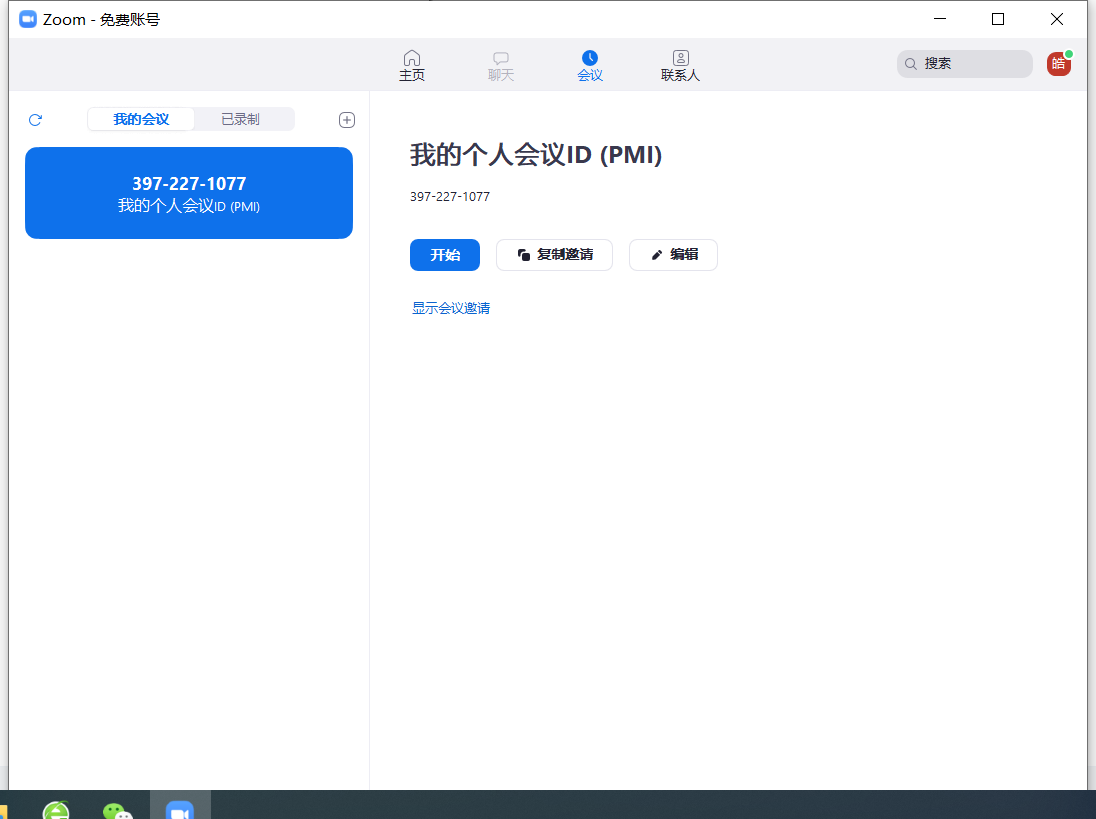Screen dimensions: 1096x819
Task: Maximize the Zoom window
Action: pos(998,19)
